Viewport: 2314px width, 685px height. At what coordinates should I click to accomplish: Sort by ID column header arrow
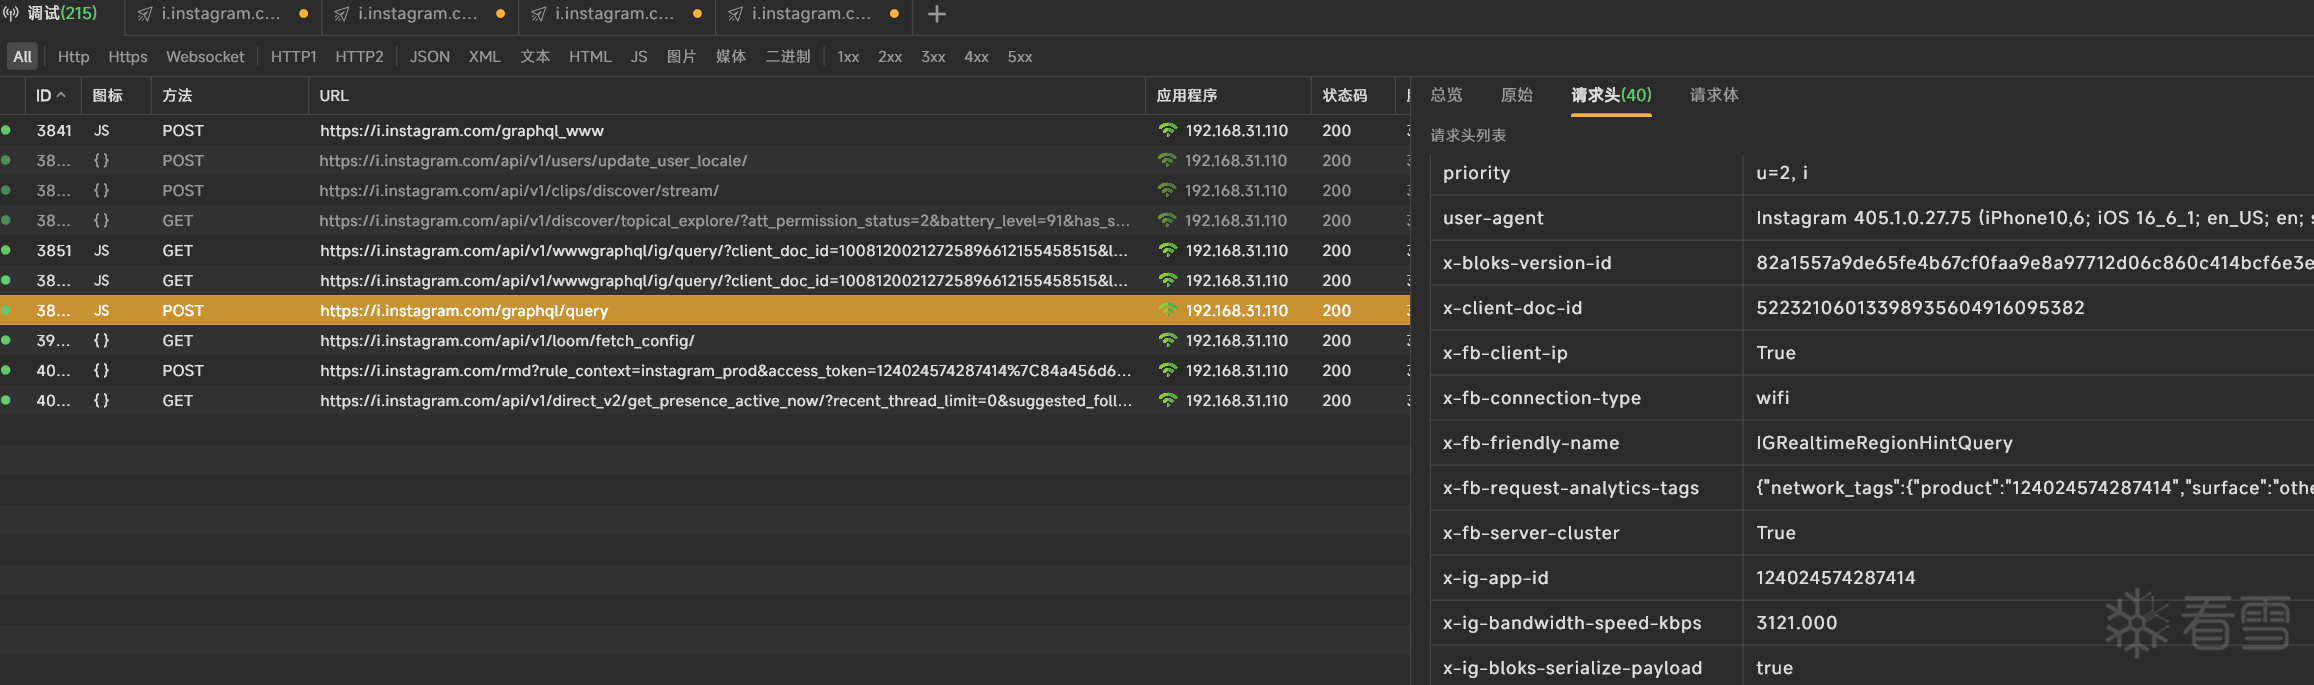(x=61, y=95)
